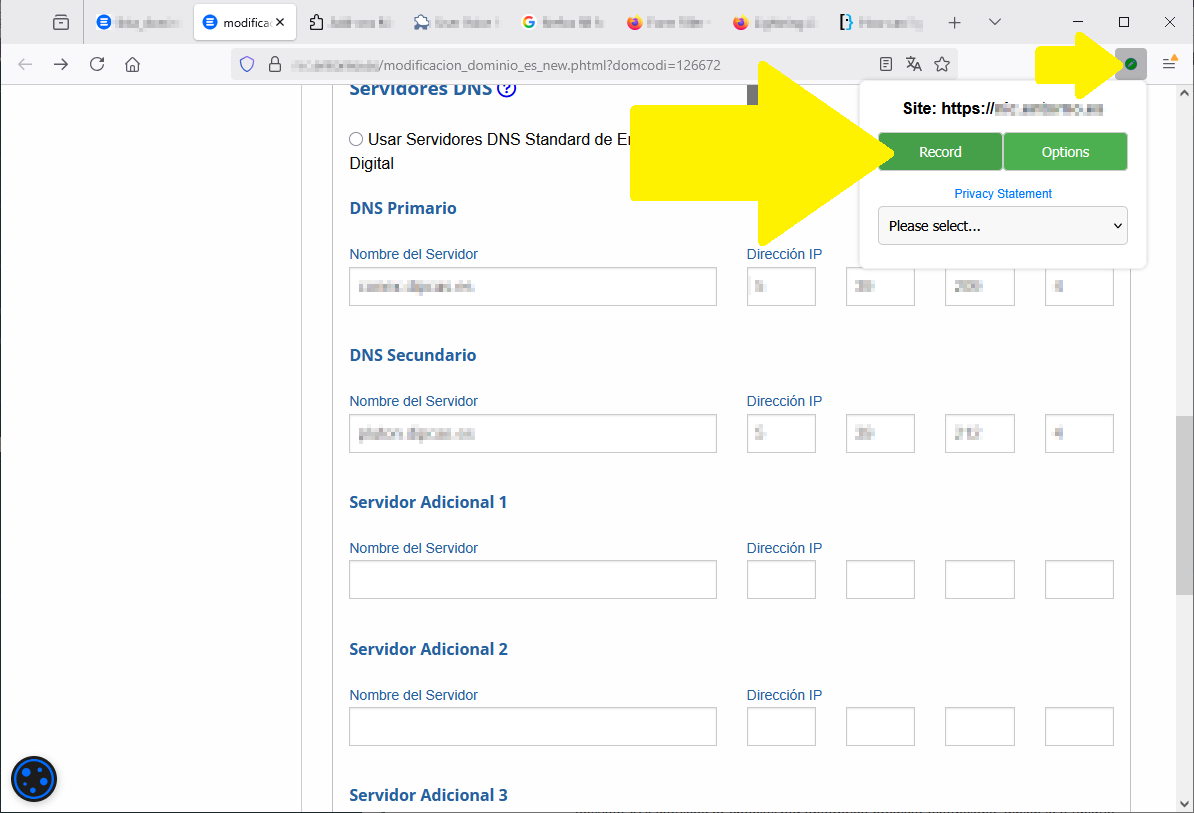Click Servidor Adicional 1 Nombre del Servidor field
The image size is (1194, 813).
coord(532,580)
